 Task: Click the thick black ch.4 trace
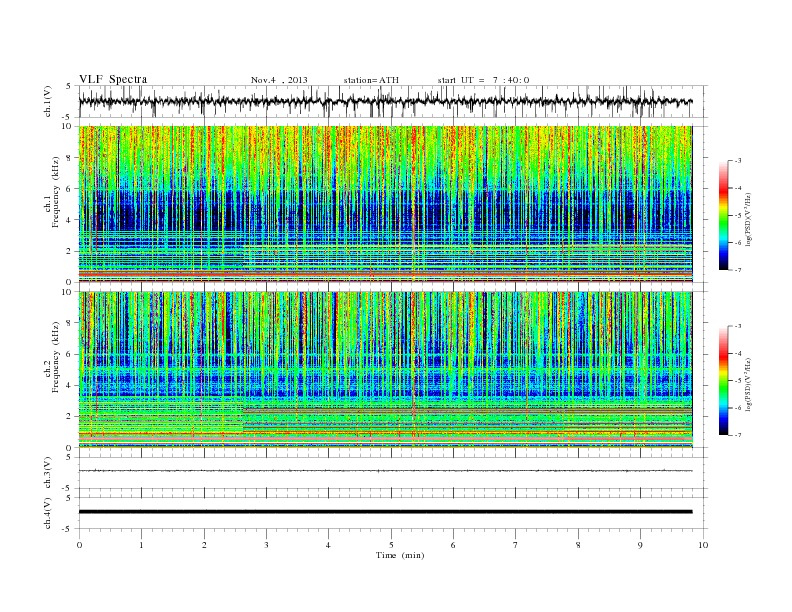tap(385, 512)
